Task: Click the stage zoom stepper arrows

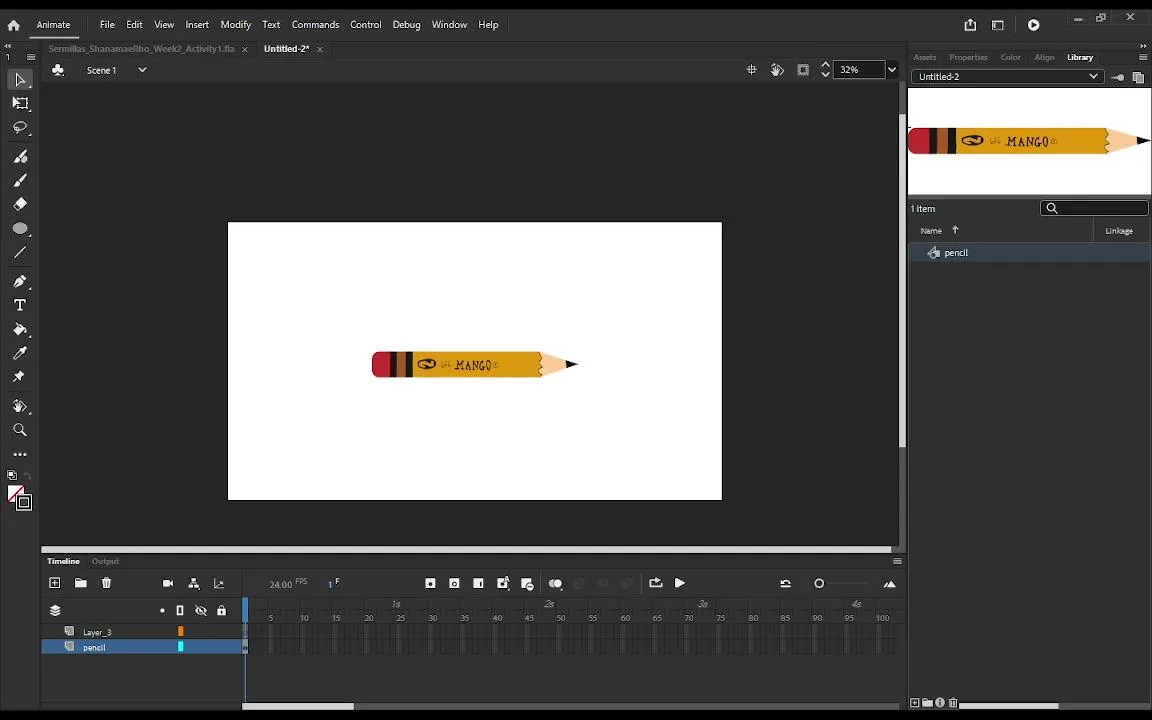Action: click(x=825, y=70)
